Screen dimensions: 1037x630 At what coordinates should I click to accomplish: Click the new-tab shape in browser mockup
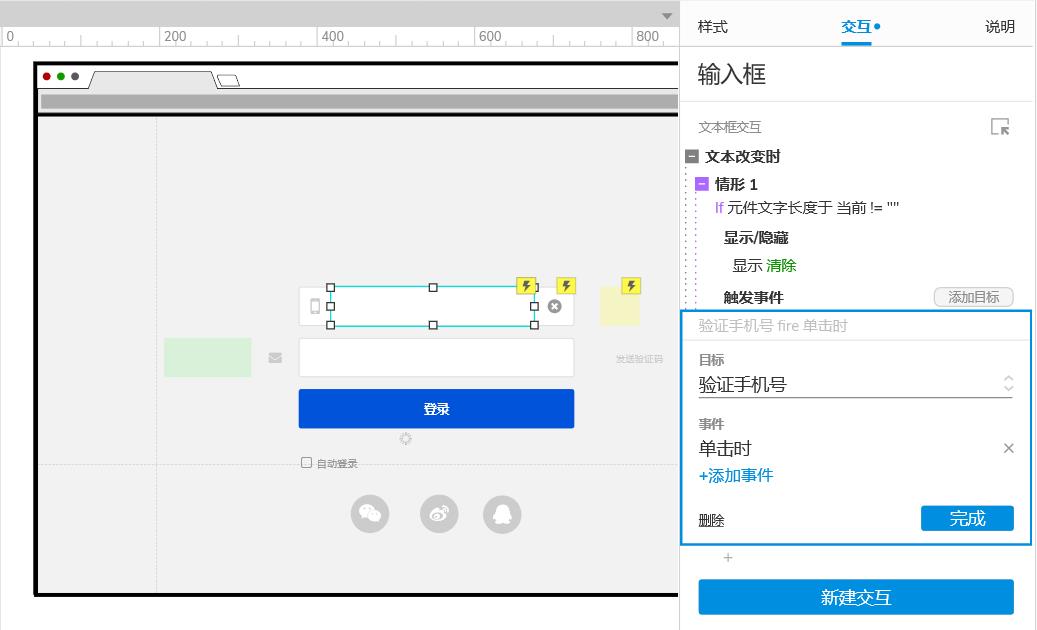tap(228, 81)
